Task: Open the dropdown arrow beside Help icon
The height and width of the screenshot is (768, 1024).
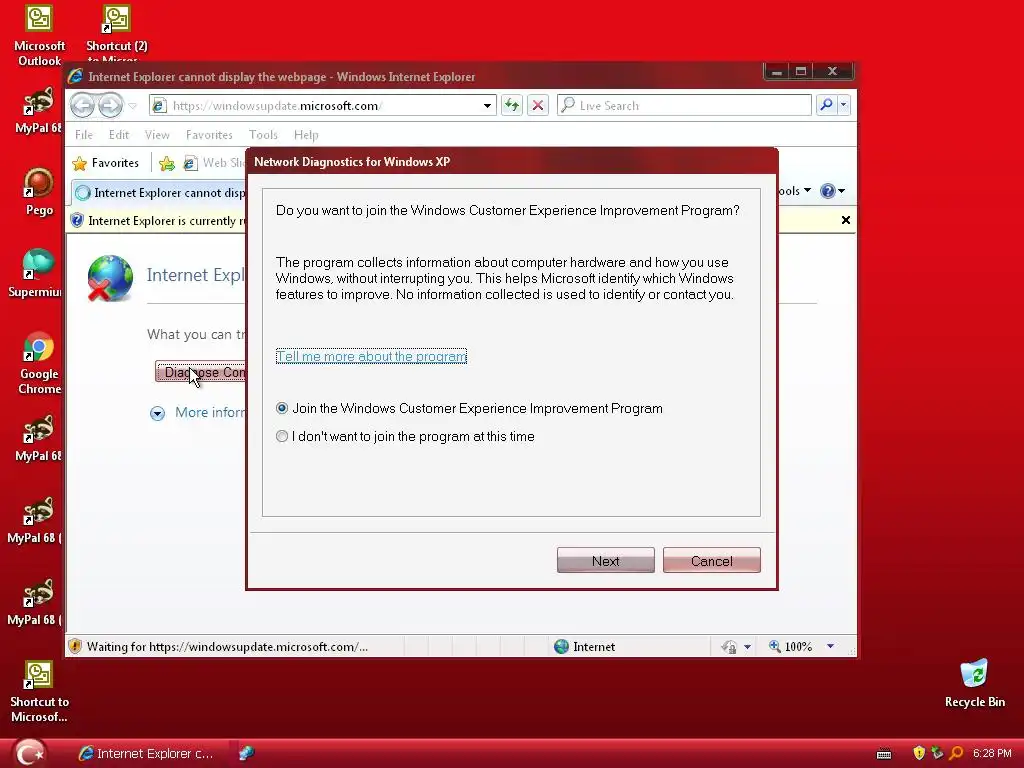Action: click(x=842, y=191)
